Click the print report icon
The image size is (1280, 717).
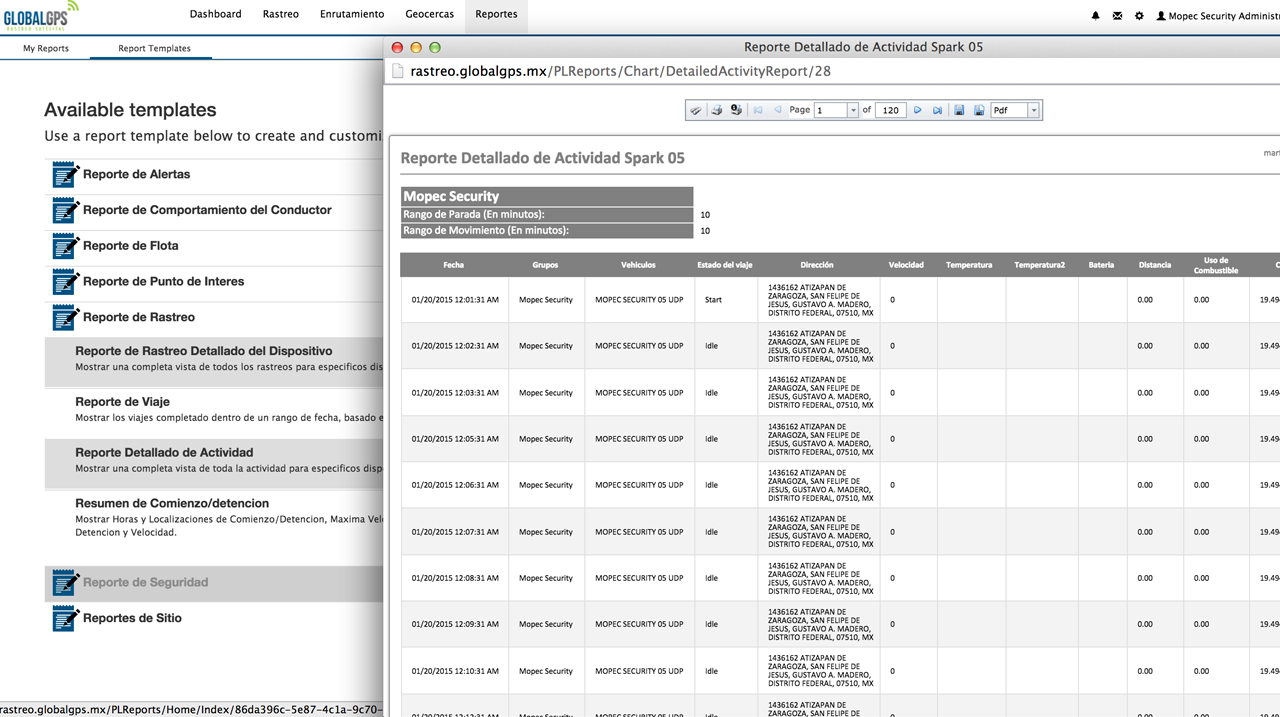point(716,110)
